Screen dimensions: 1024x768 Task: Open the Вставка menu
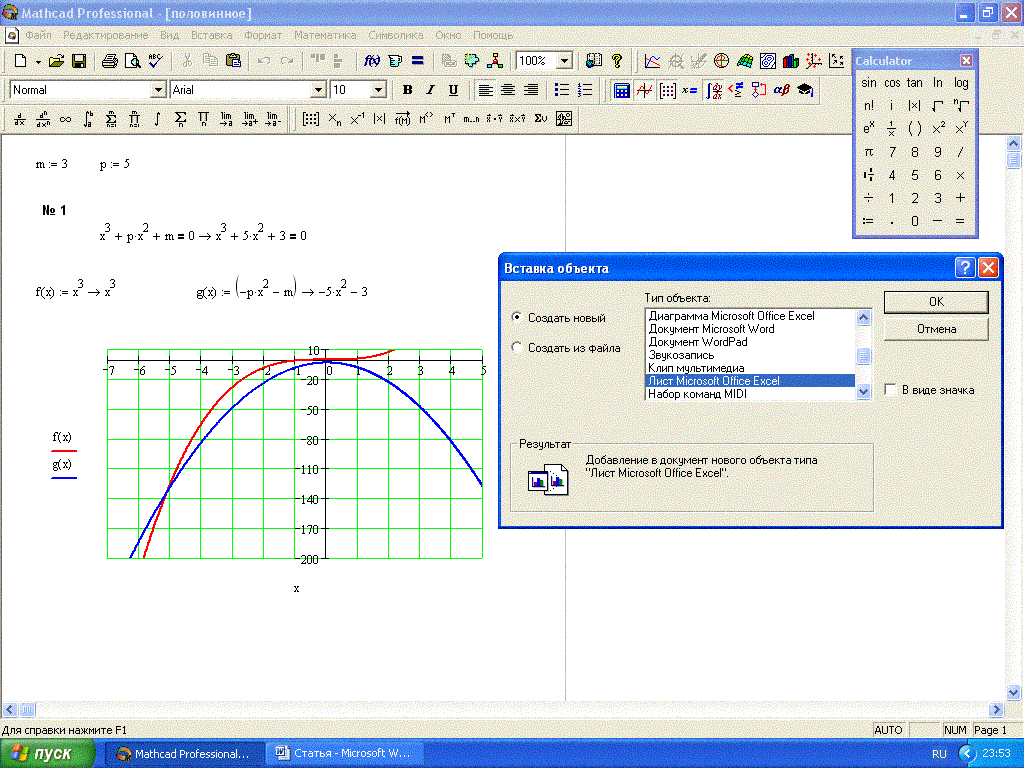click(x=211, y=35)
